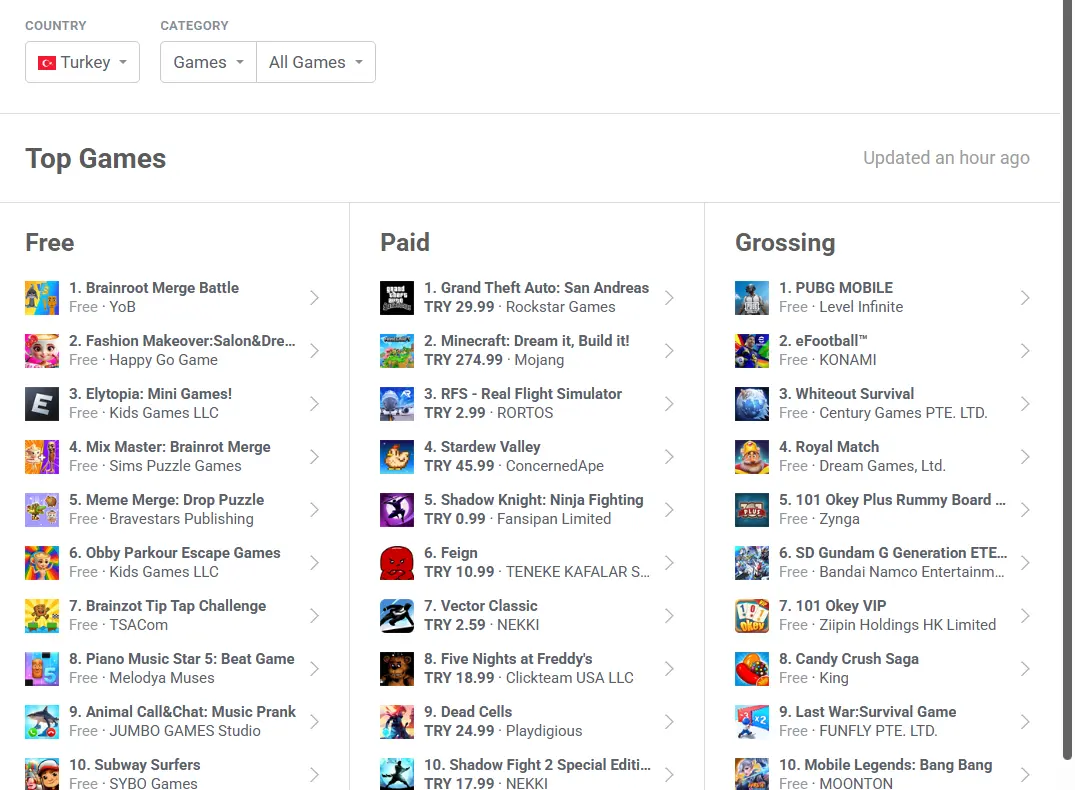Open Minecraft: Dream it, Build it! link
Image resolution: width=1075 pixels, height=790 pixels.
(527, 341)
